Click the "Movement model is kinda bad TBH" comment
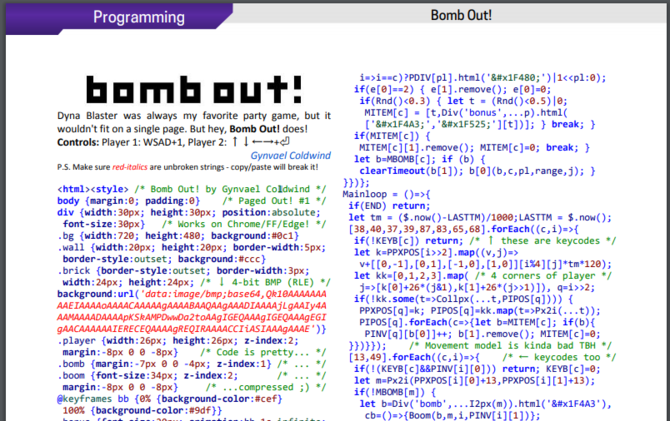Viewport: 670px width, 421px height. (510, 346)
